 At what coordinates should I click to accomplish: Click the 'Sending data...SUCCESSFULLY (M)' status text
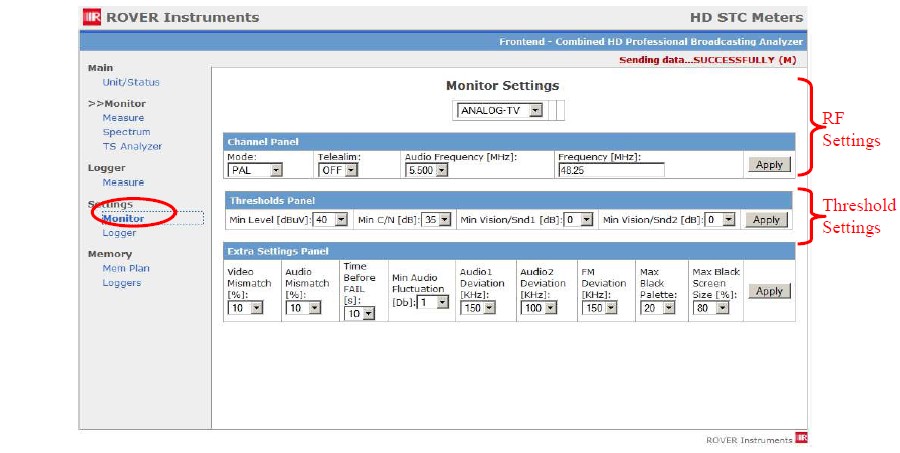[x=708, y=60]
